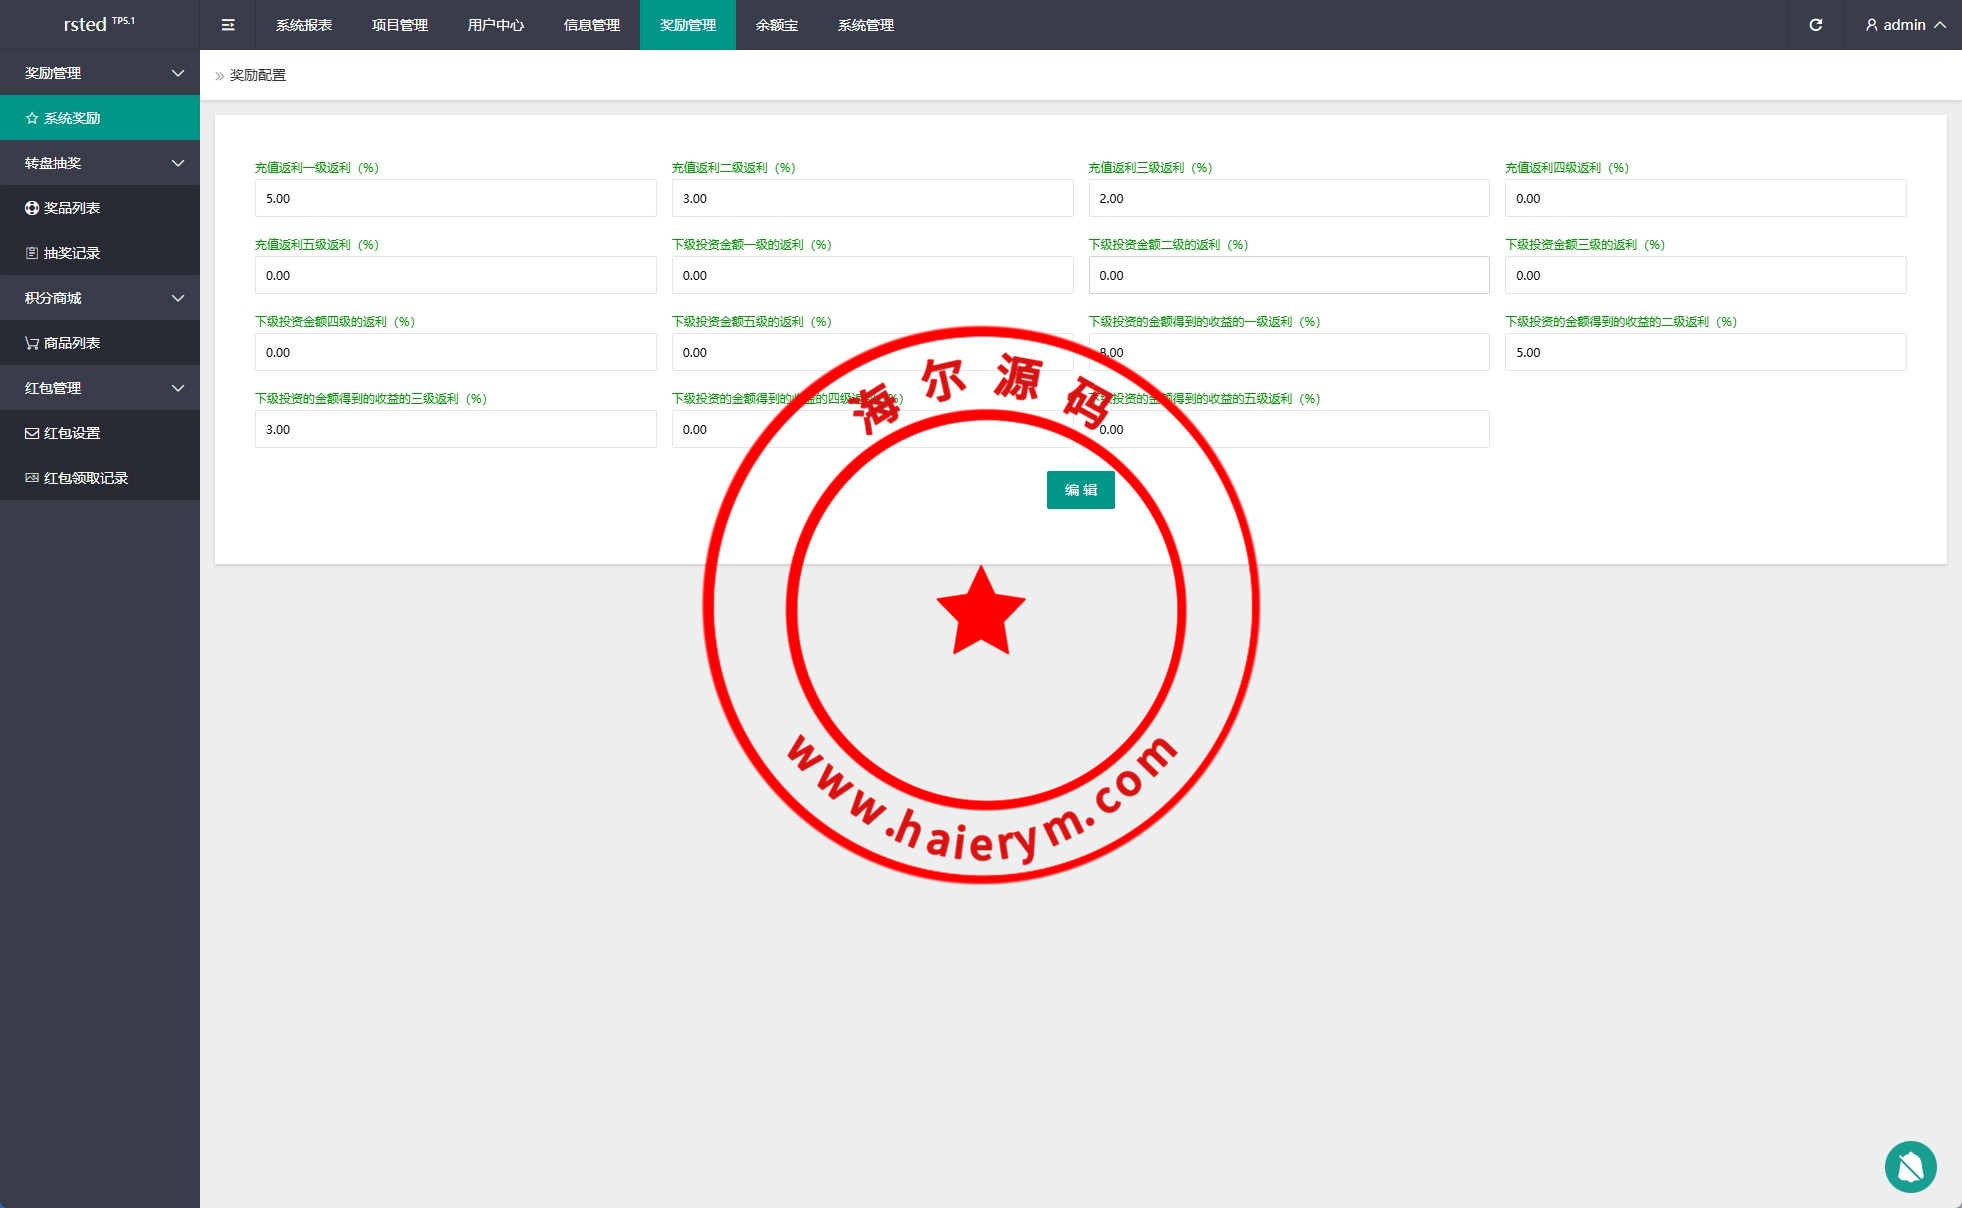The height and width of the screenshot is (1208, 1962).
Task: Open the 余额宝 top menu
Action: pos(777,25)
